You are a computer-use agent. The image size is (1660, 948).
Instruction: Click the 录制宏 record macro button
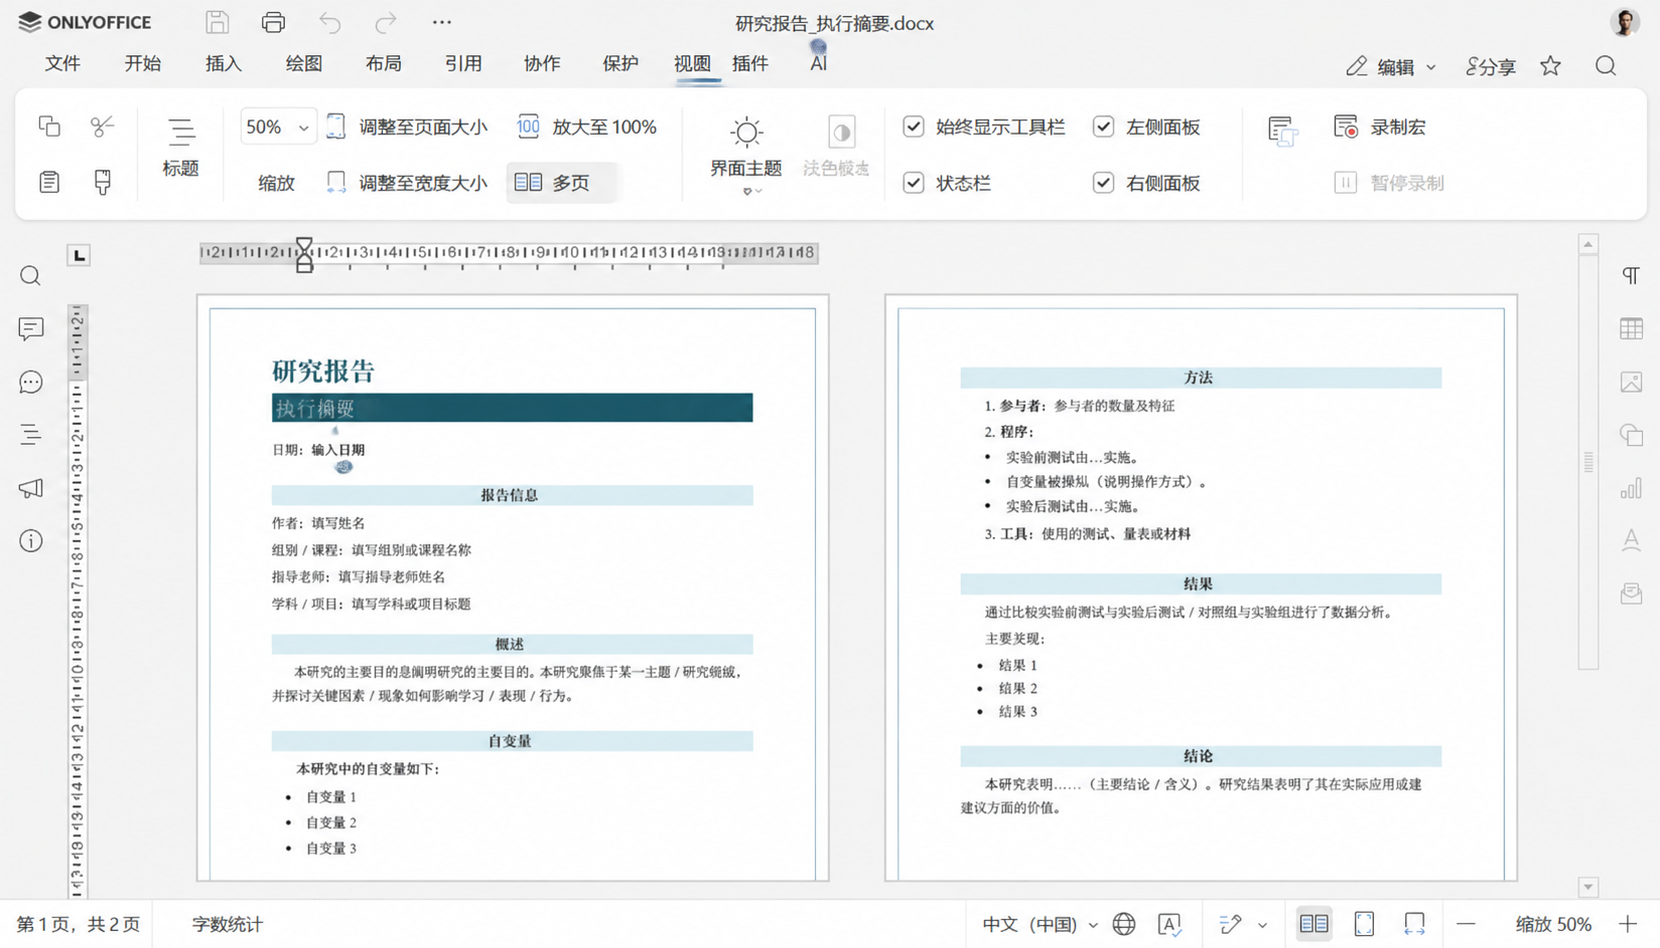point(1381,127)
